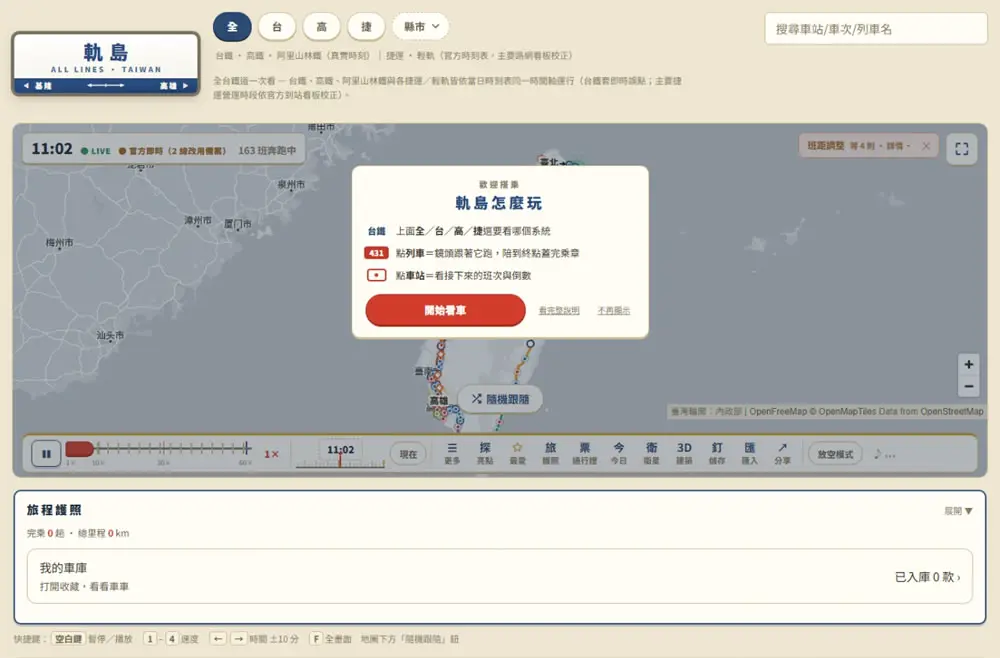Open the 票 ticket itinerary tool
This screenshot has height=658, width=1000.
(x=584, y=453)
